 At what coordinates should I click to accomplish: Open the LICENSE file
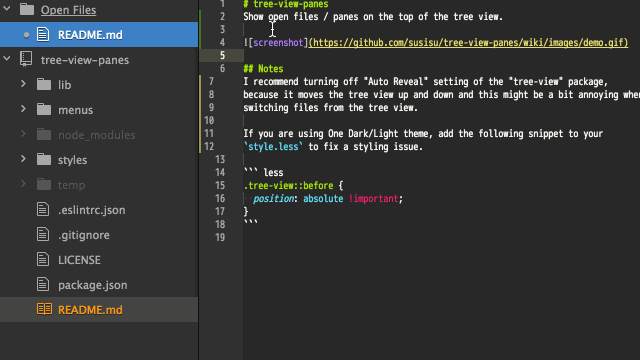(79, 260)
